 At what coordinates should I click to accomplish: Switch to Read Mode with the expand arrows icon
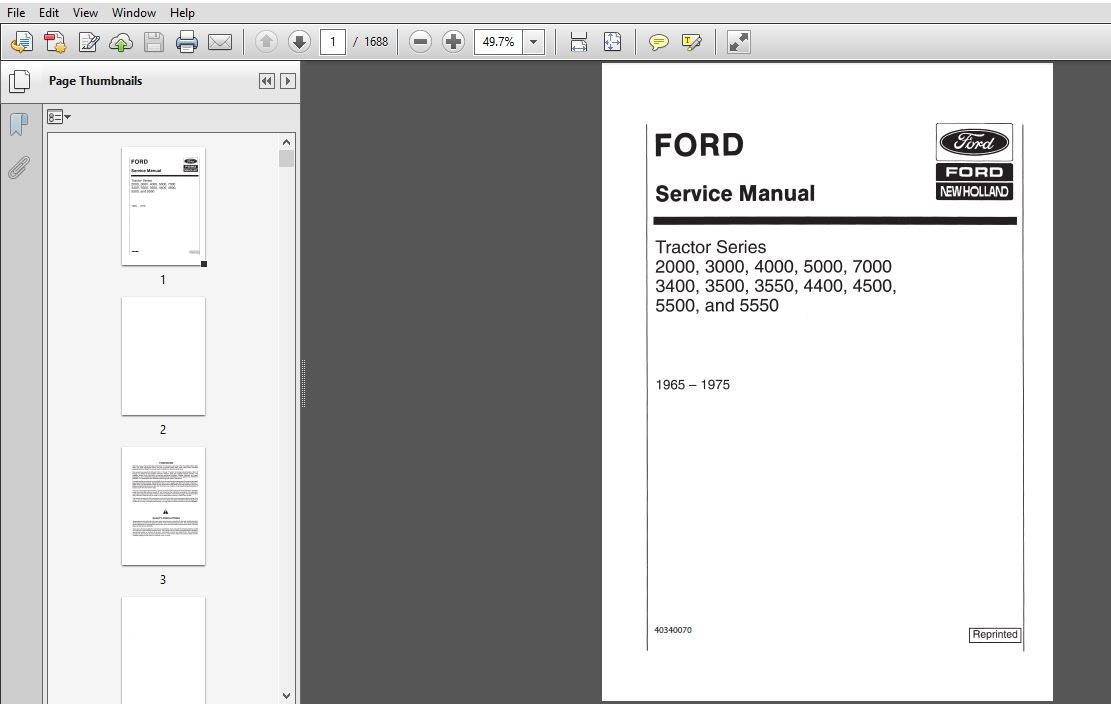(738, 42)
